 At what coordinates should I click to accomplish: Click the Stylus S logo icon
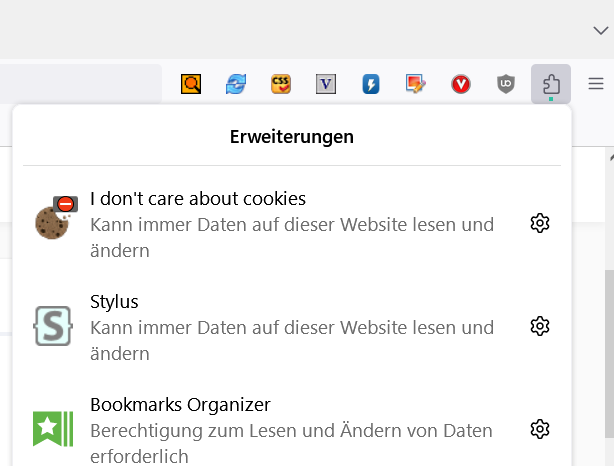click(53, 326)
